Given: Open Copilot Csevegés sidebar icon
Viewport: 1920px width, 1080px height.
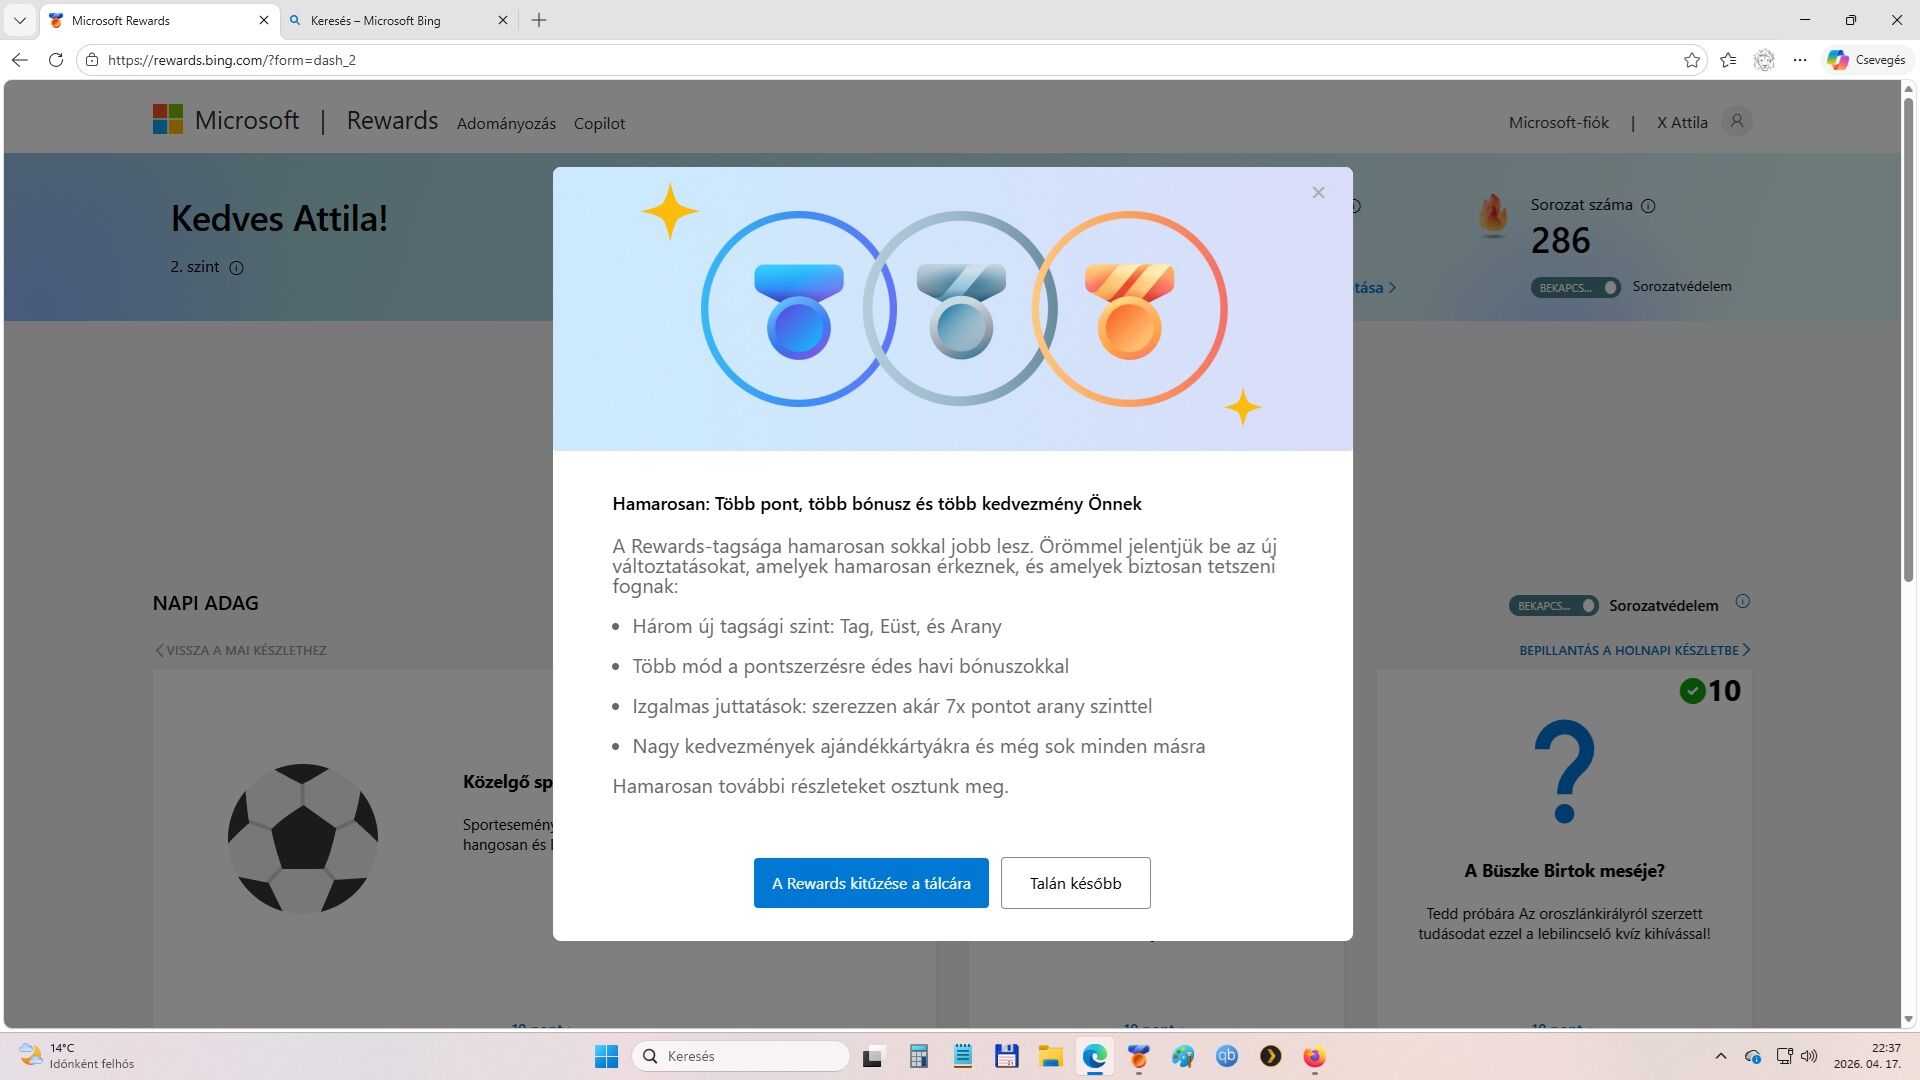Looking at the screenshot, I should 1866,60.
